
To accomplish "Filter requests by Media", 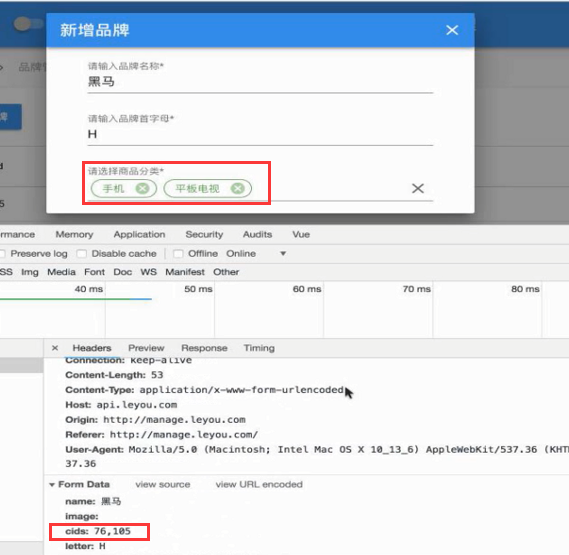I will tap(61, 272).
